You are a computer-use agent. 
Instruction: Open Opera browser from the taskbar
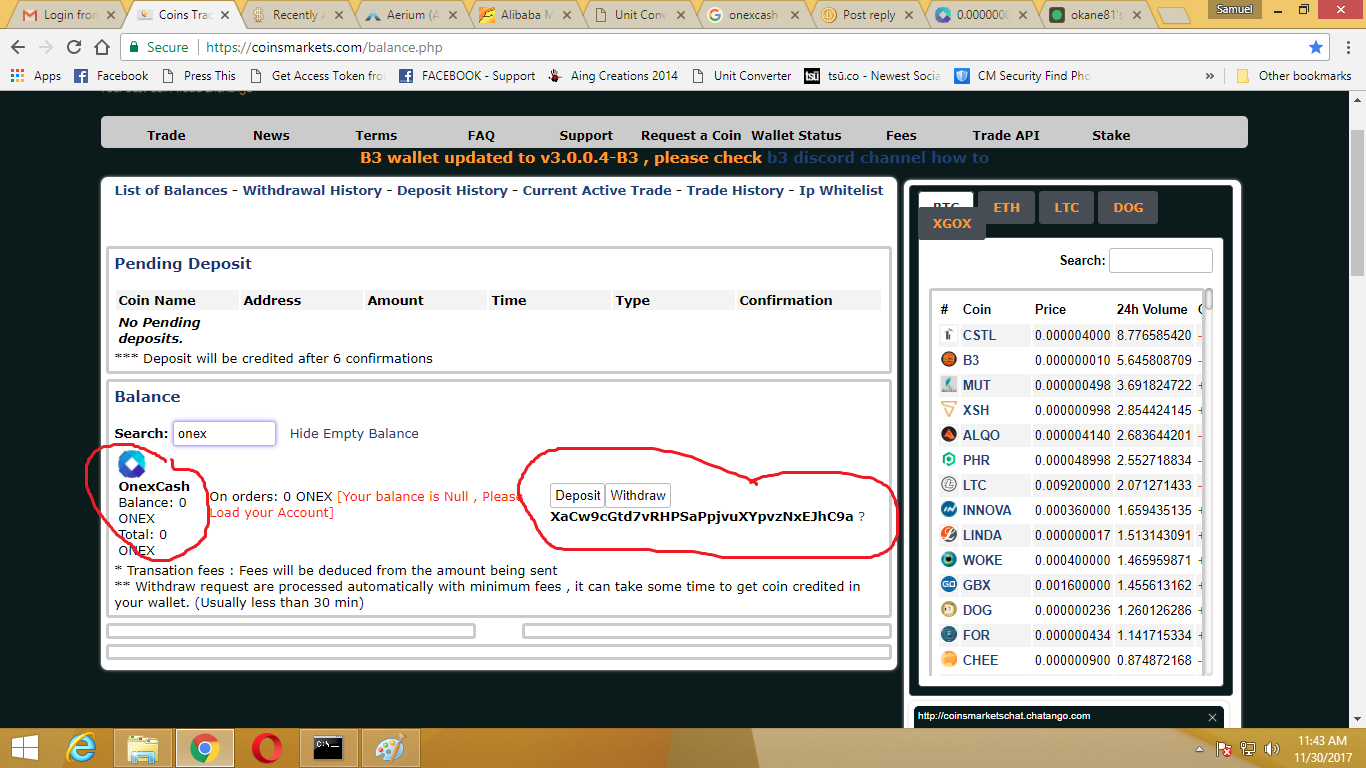point(266,748)
